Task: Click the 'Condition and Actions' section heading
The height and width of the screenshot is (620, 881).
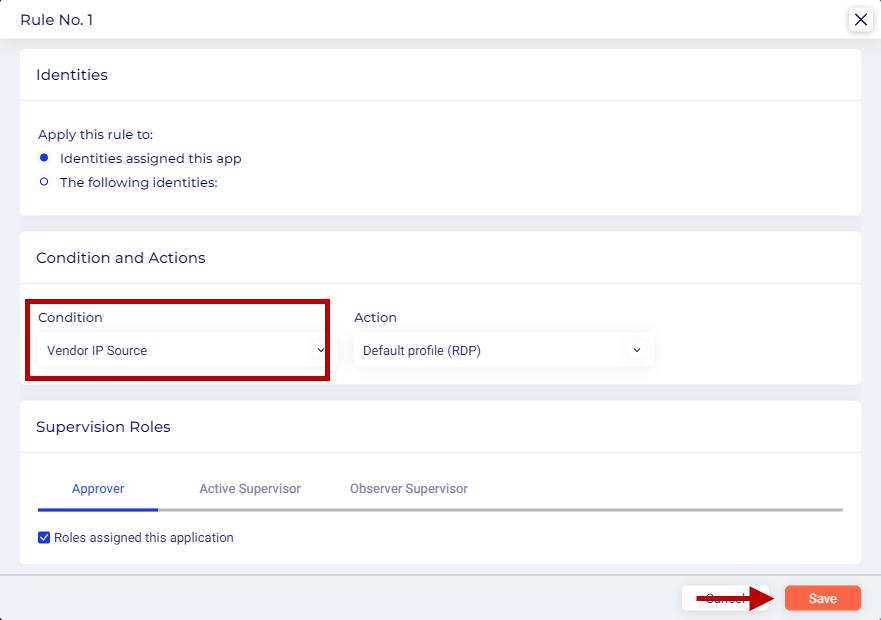Action: tap(120, 258)
